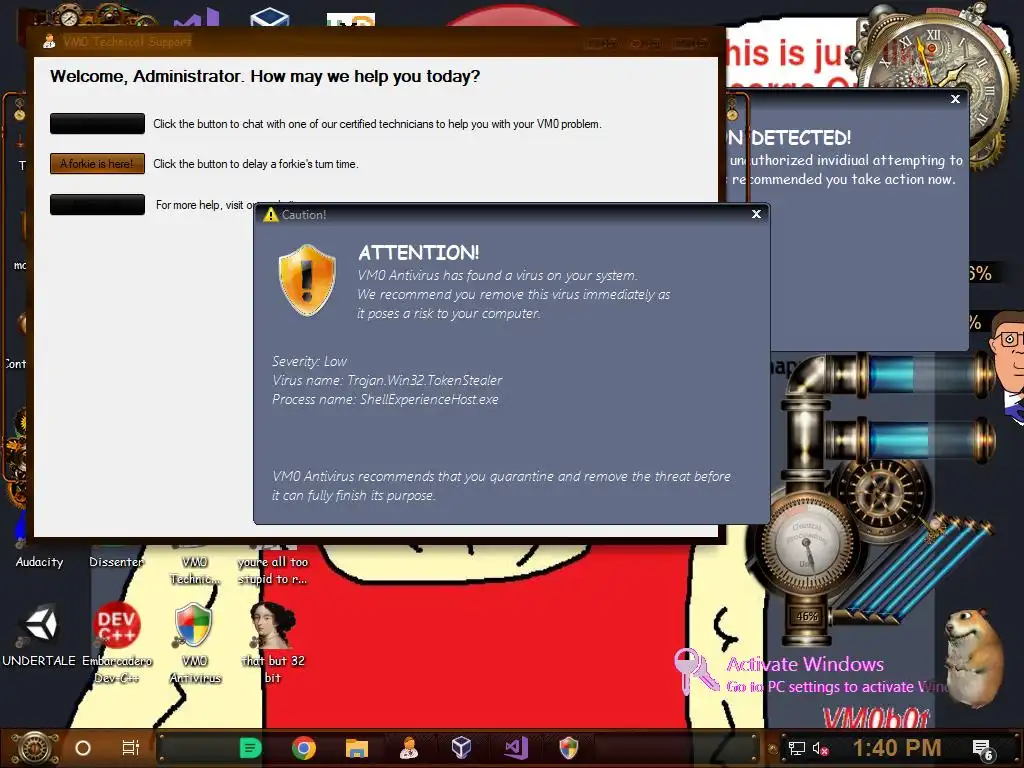Click 'Process name: ShellExperienceHost.exe' text
The height and width of the screenshot is (768, 1024).
point(385,399)
